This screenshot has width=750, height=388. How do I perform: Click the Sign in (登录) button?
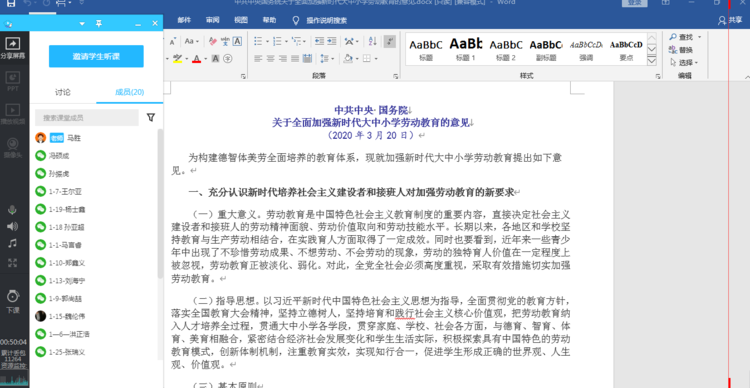click(x=634, y=3)
